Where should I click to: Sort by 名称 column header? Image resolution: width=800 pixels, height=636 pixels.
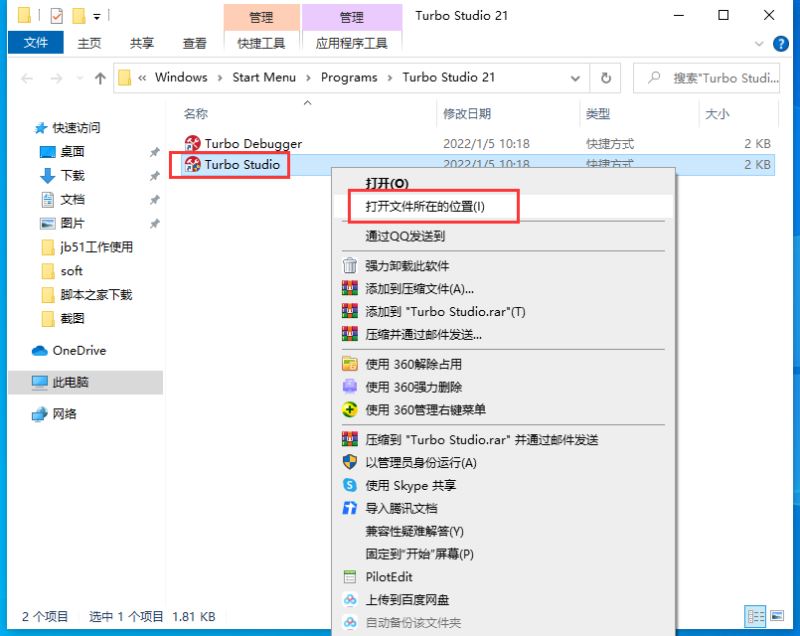(196, 114)
